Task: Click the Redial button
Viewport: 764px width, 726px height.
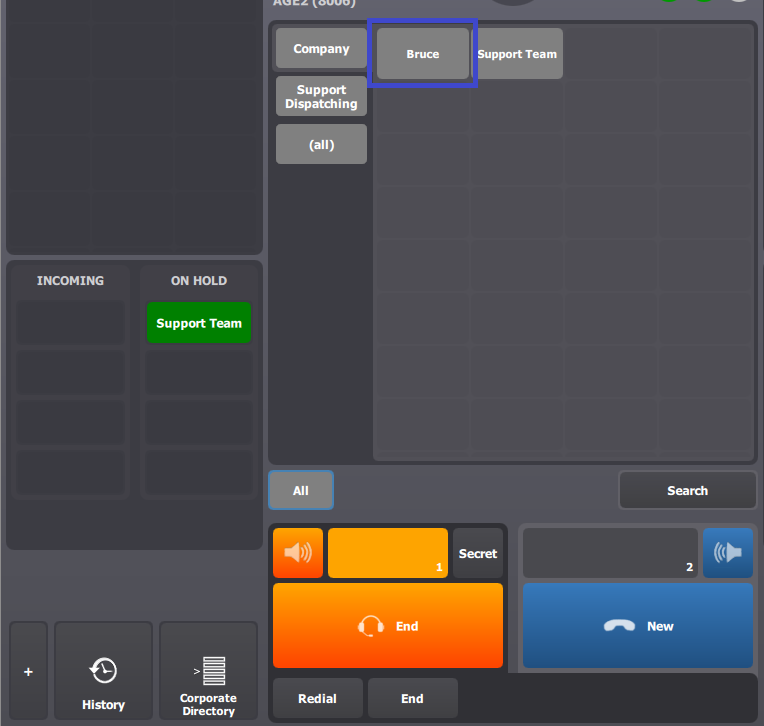Action: pyautogui.click(x=318, y=698)
